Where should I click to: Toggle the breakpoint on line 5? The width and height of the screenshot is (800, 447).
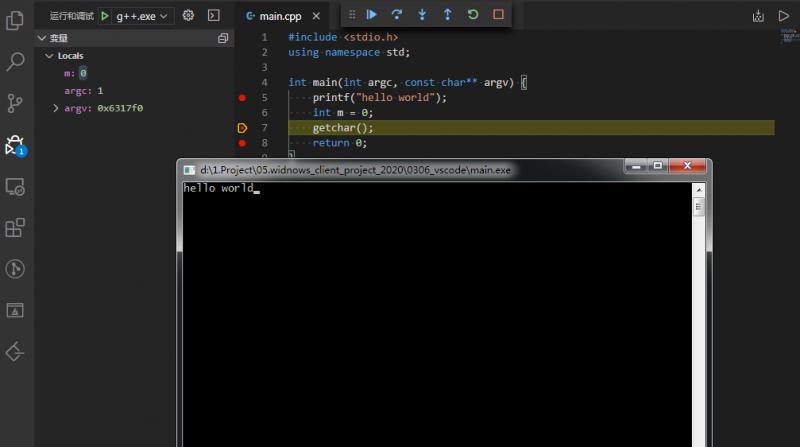coord(242,97)
